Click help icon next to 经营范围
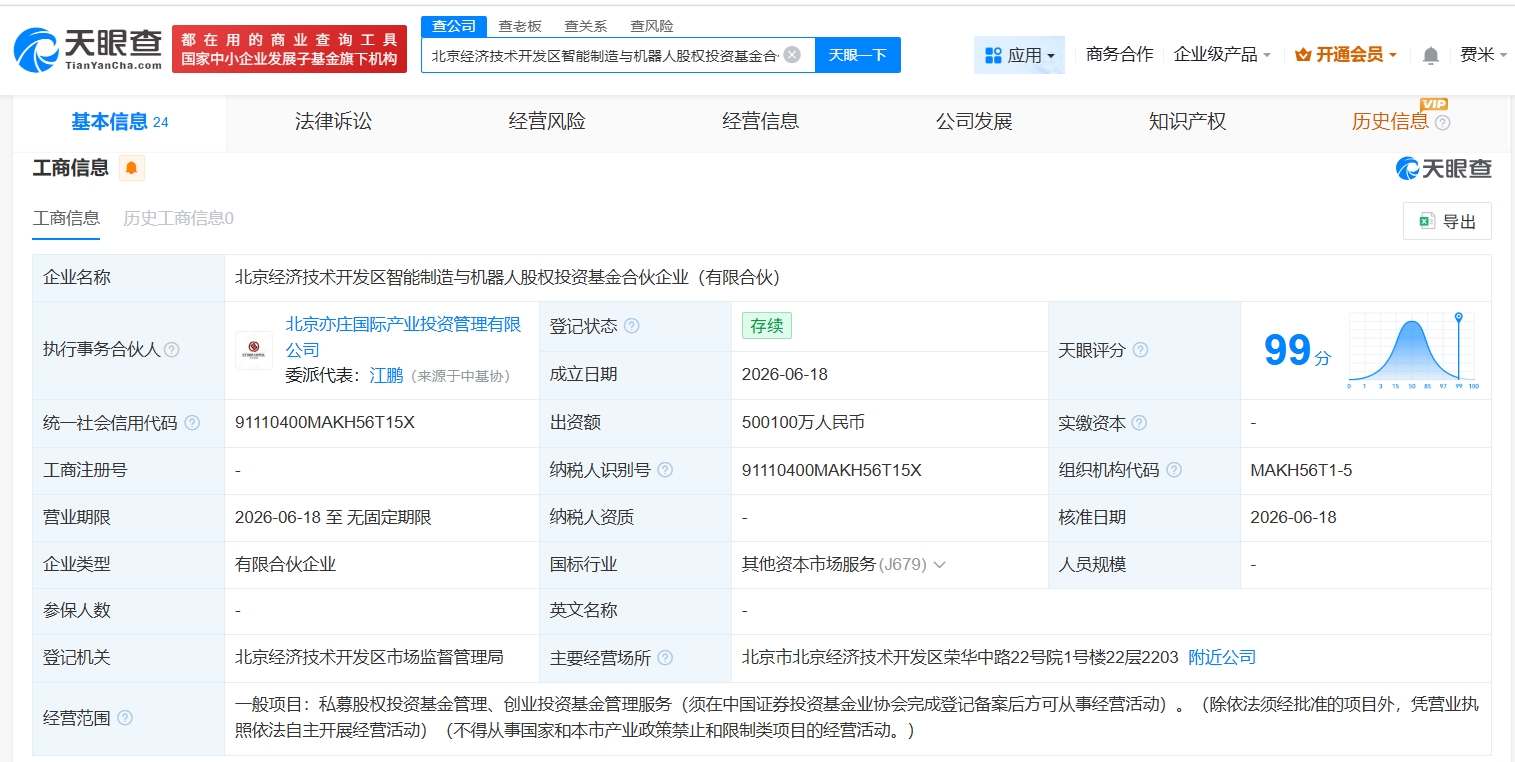This screenshot has width=1515, height=762. point(125,718)
